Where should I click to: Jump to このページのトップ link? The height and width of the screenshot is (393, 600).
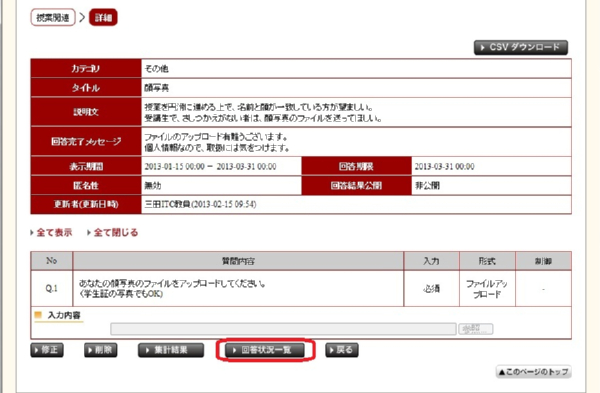point(533,372)
